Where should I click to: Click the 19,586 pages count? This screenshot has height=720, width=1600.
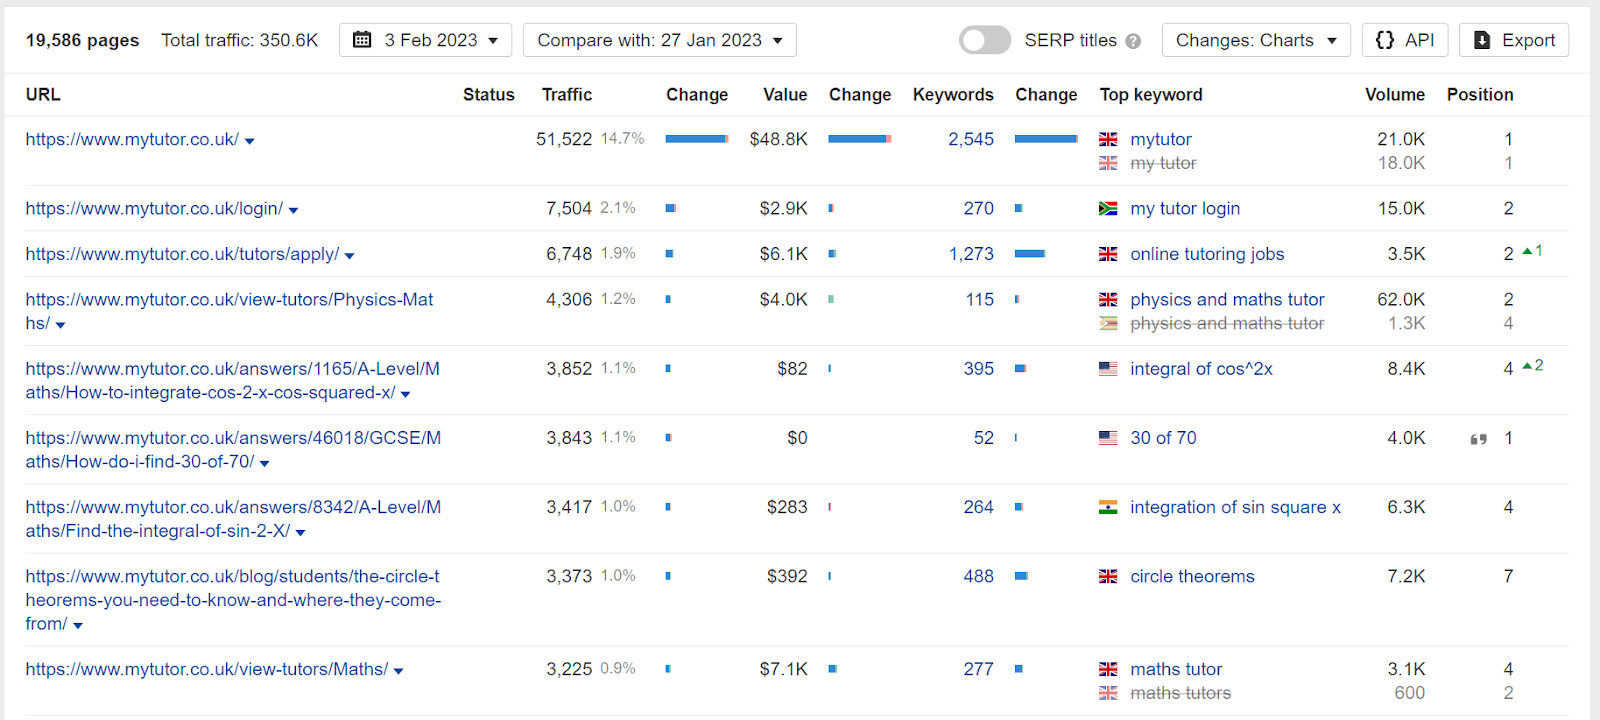click(x=82, y=40)
